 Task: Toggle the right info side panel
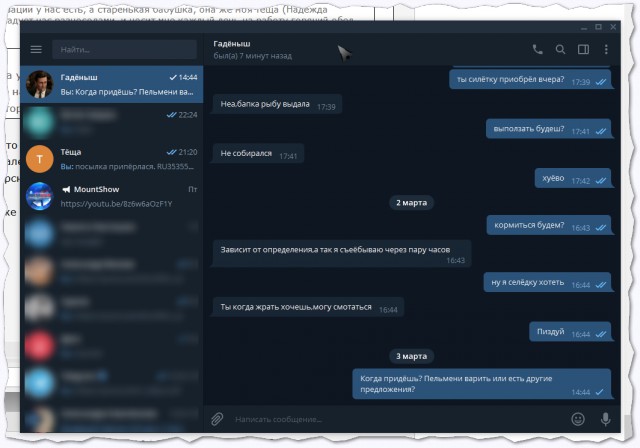(583, 50)
